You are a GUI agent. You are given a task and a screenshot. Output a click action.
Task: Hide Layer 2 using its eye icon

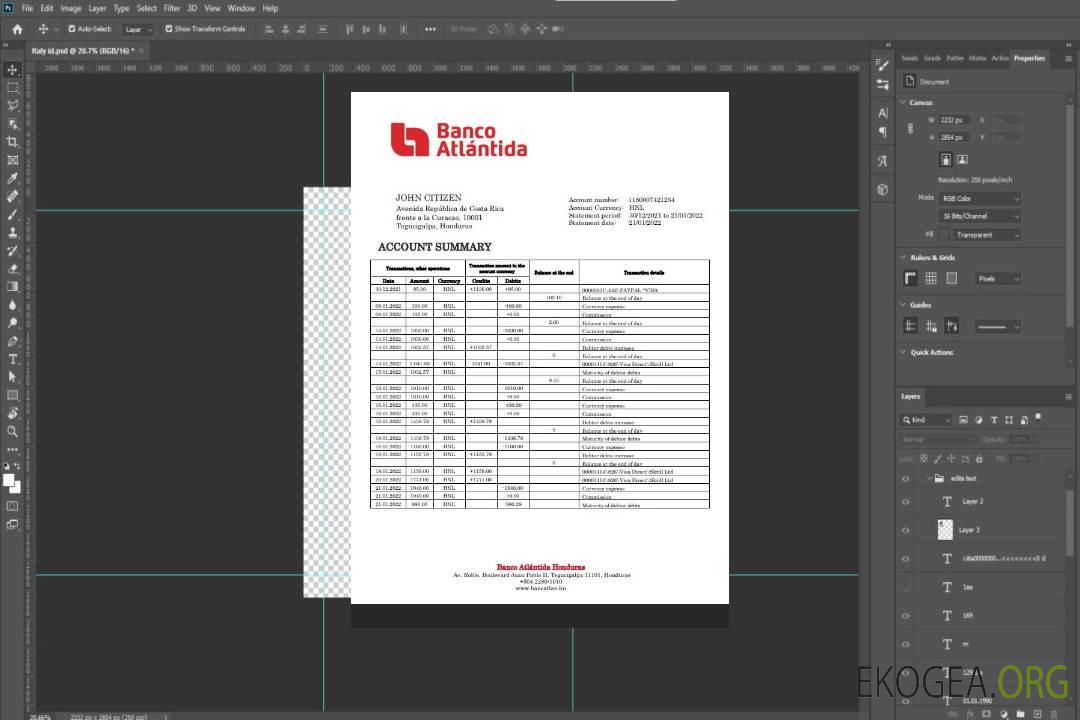(x=906, y=502)
